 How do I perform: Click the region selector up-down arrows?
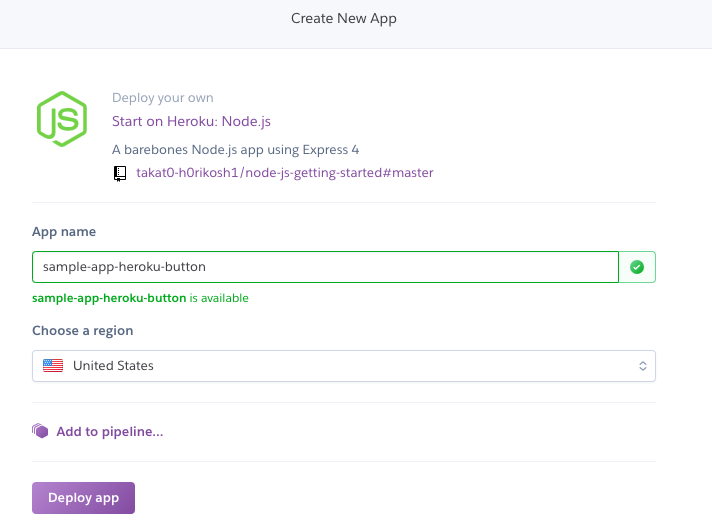click(643, 366)
